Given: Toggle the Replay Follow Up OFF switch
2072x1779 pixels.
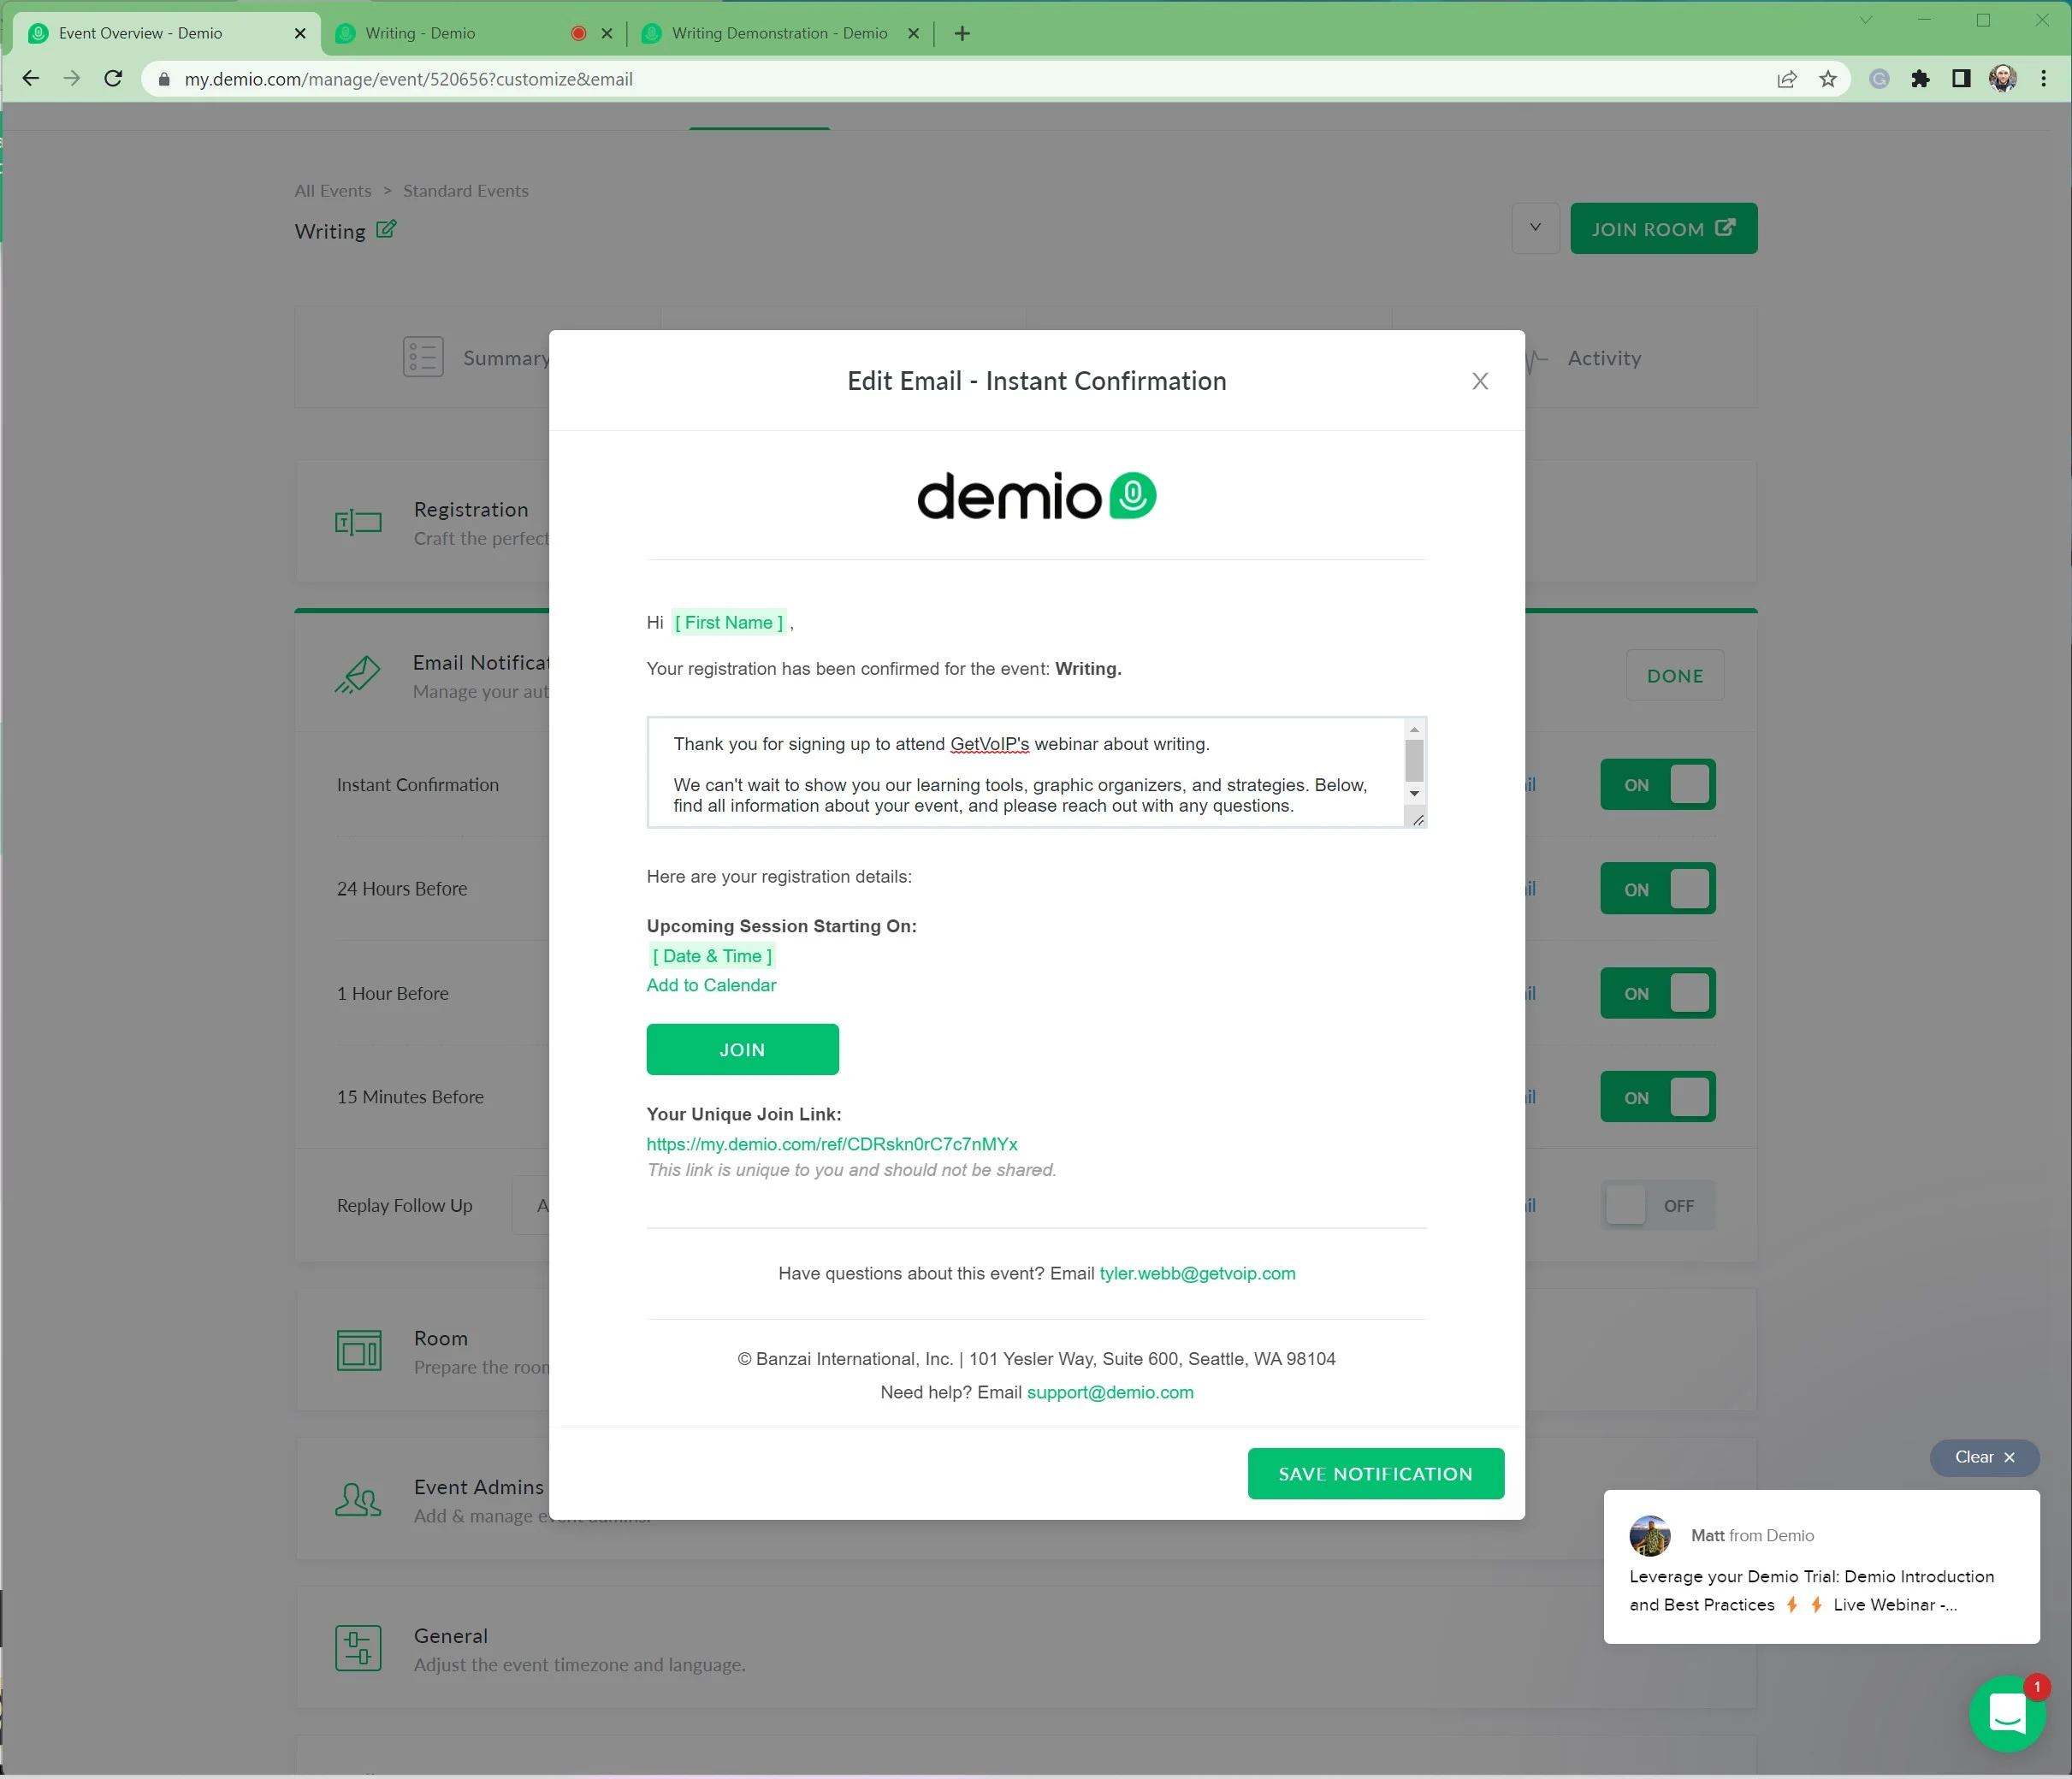Looking at the screenshot, I should click(x=1656, y=1205).
